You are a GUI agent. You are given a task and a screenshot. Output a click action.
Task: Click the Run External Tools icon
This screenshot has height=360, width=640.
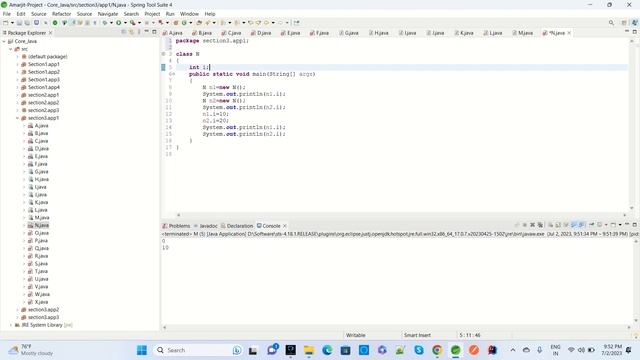coord(132,23)
